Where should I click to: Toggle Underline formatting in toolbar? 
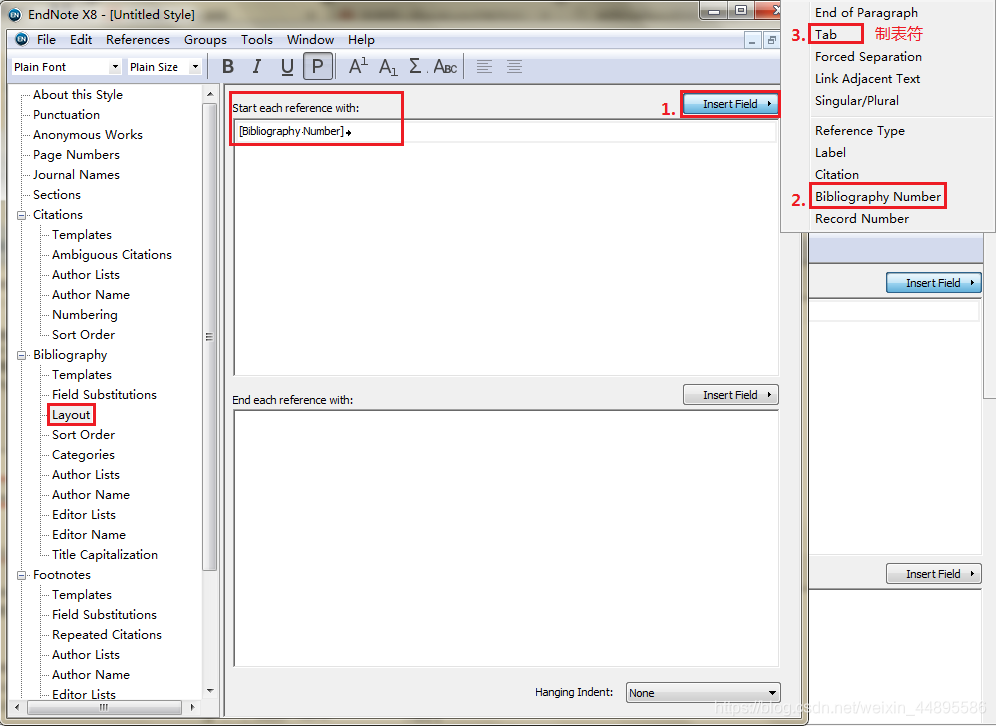tap(286, 67)
